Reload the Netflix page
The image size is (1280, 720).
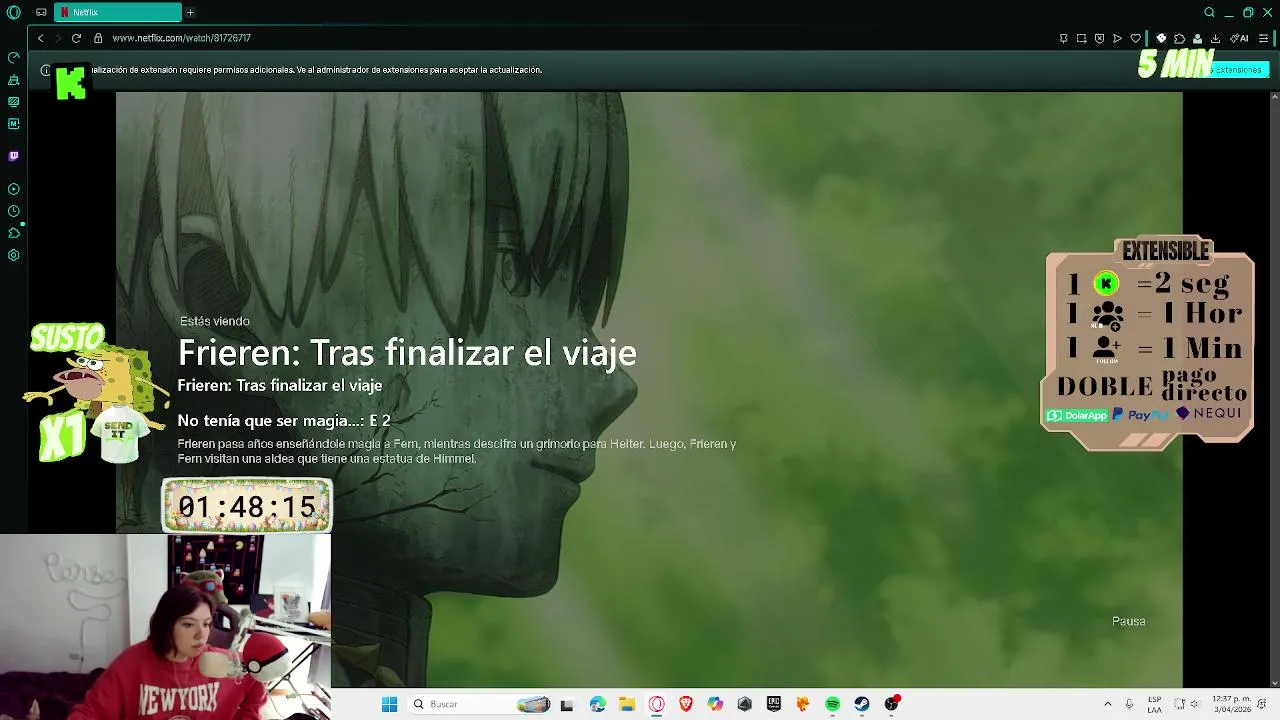coord(76,38)
